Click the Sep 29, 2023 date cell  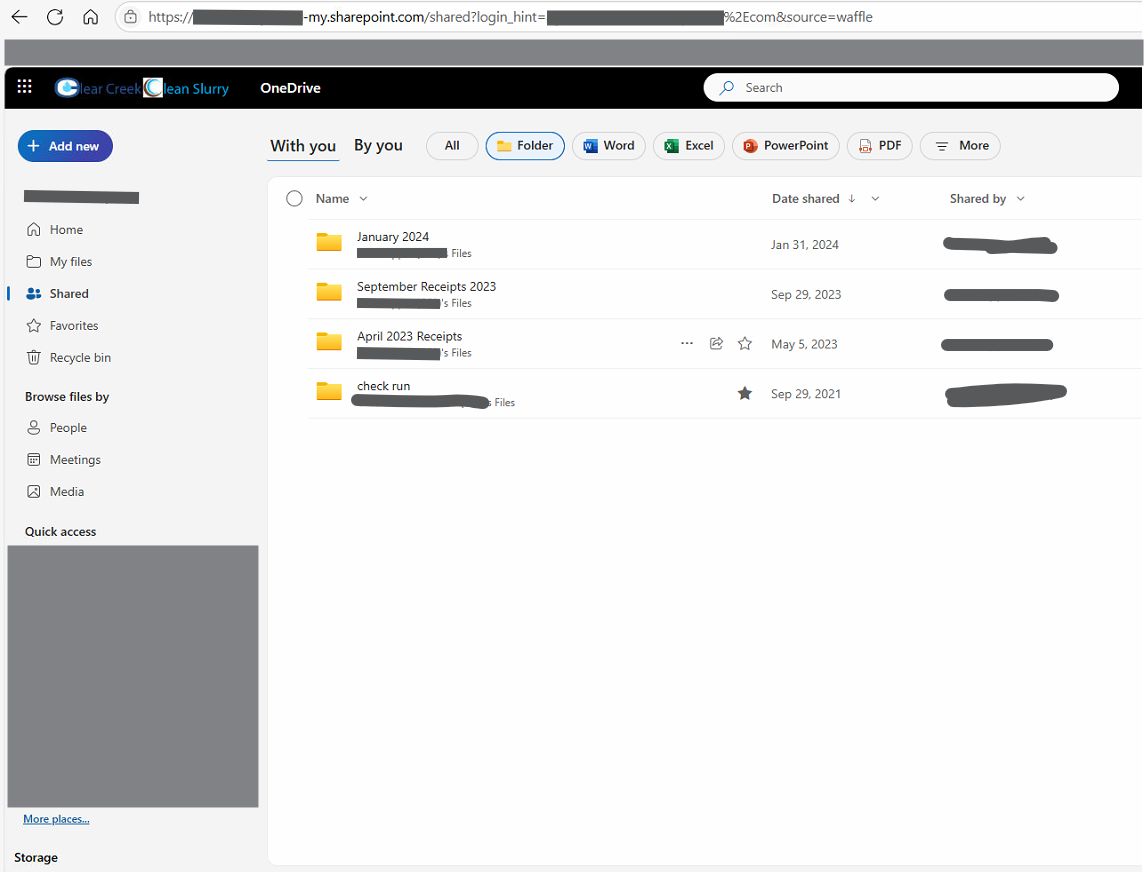pyautogui.click(x=806, y=294)
